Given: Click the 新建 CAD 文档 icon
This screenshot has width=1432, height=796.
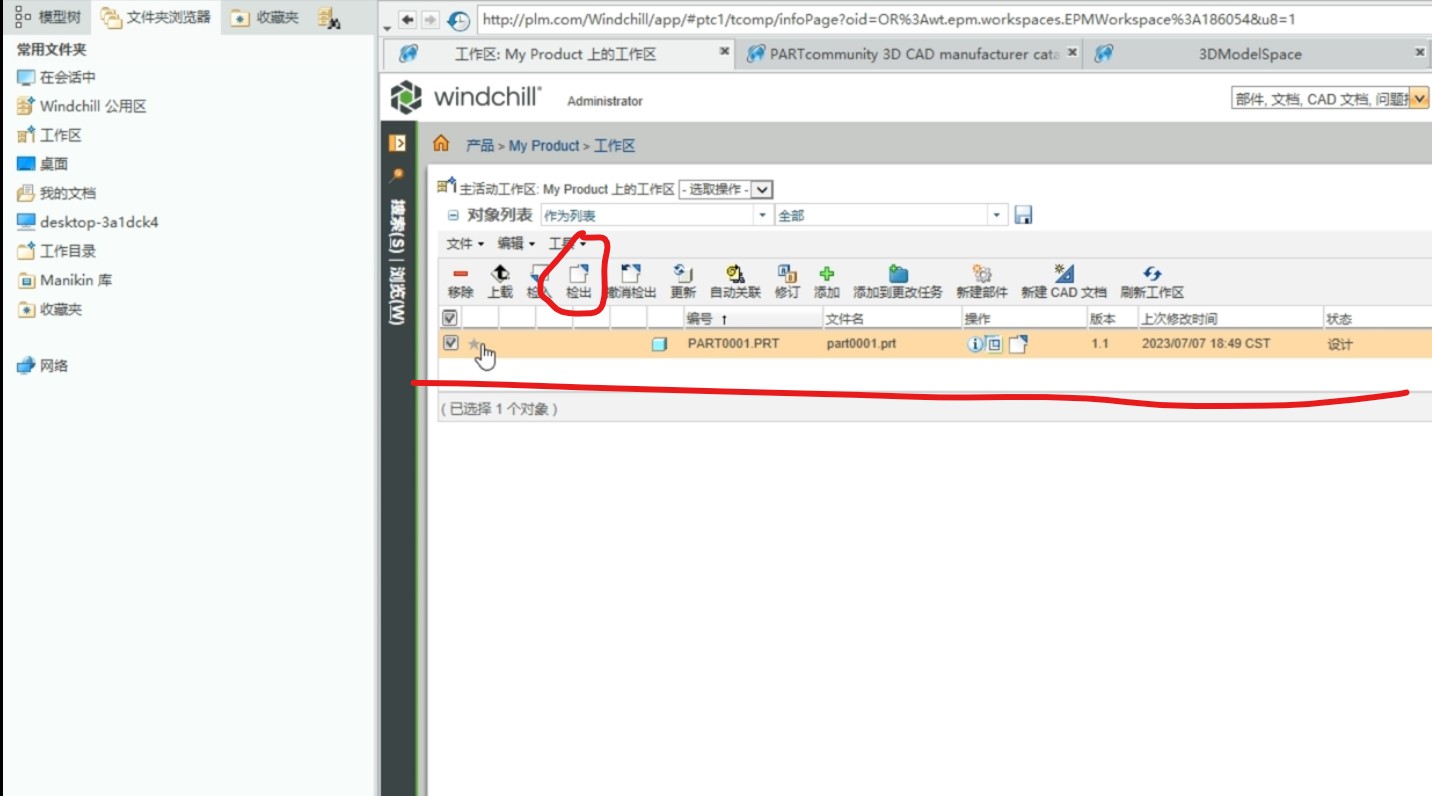Looking at the screenshot, I should click(x=1064, y=273).
